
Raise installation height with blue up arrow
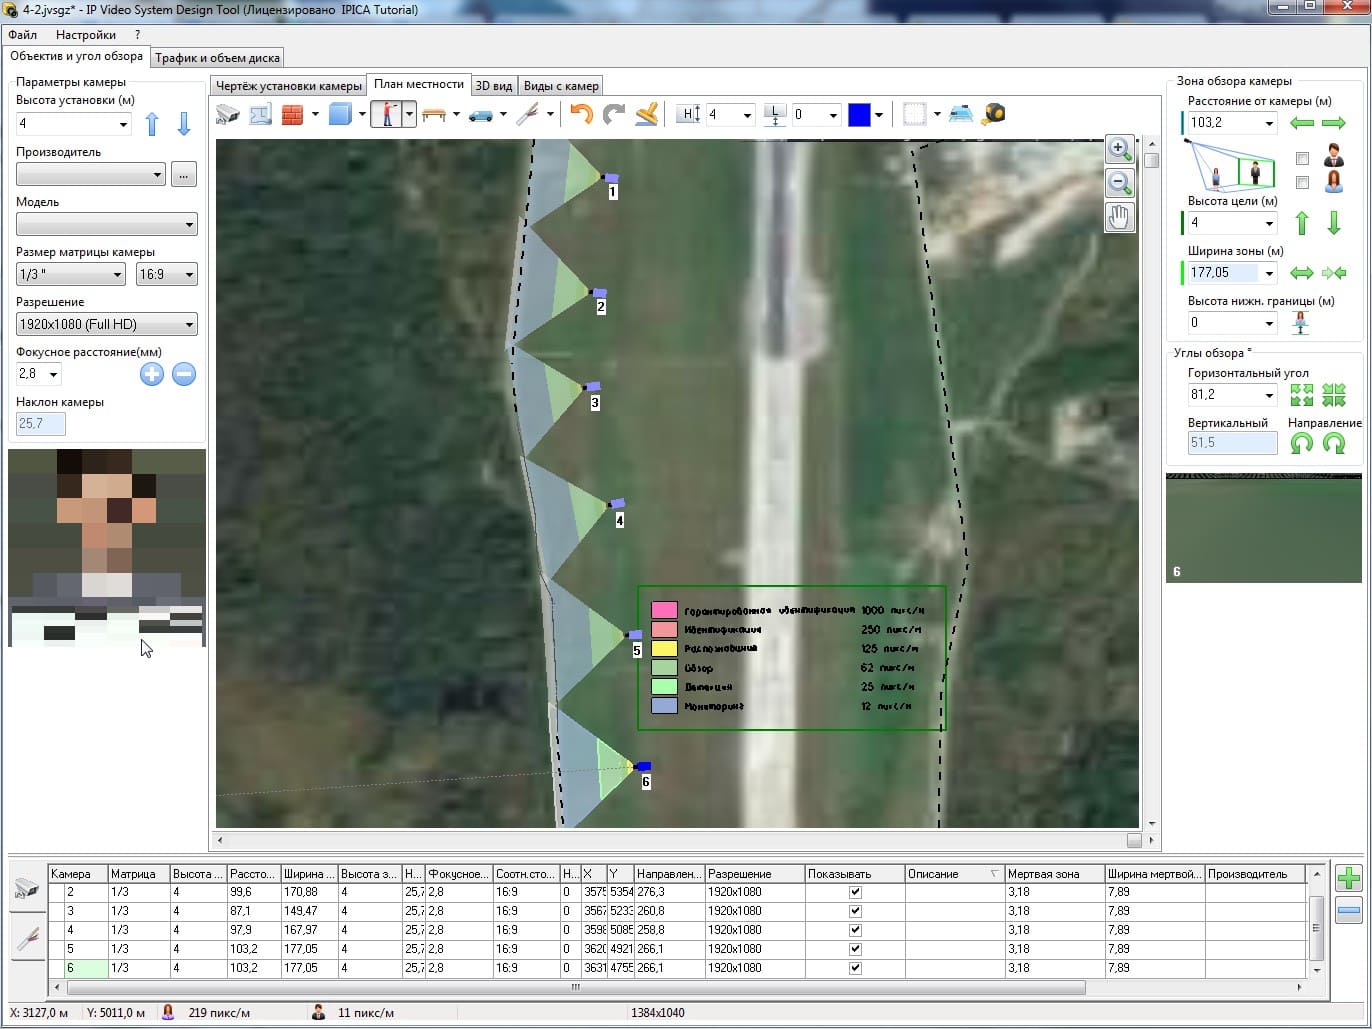click(152, 124)
